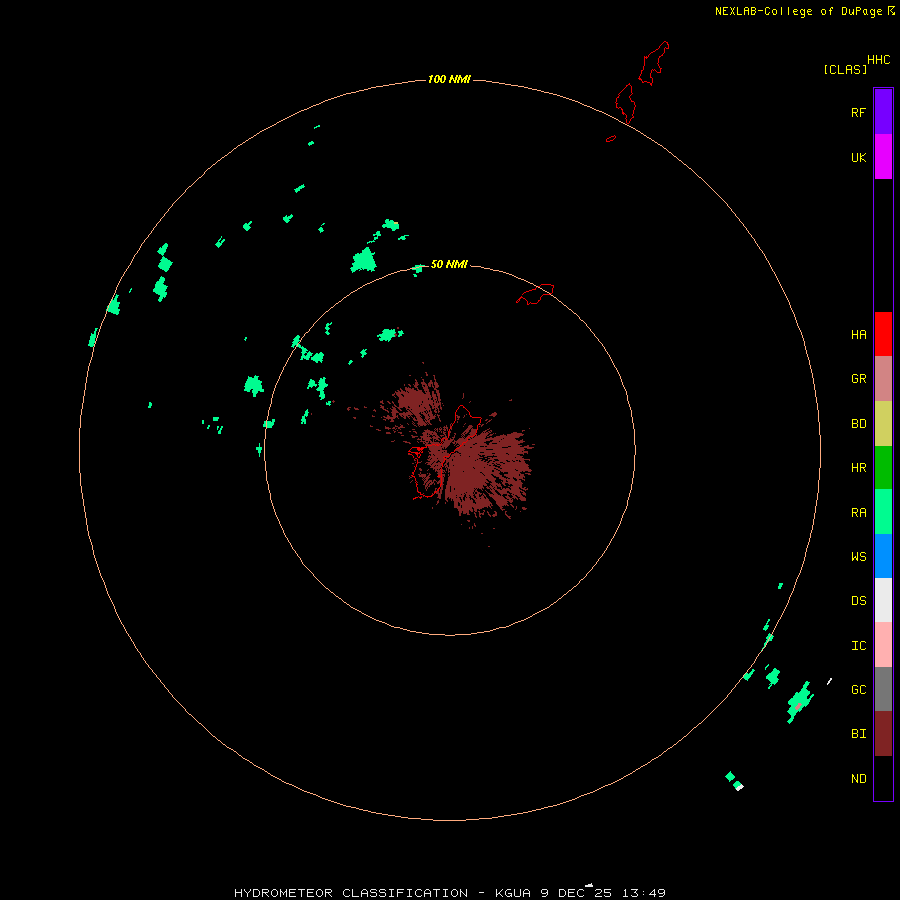Click the KGUA radar site identifier

(514, 893)
